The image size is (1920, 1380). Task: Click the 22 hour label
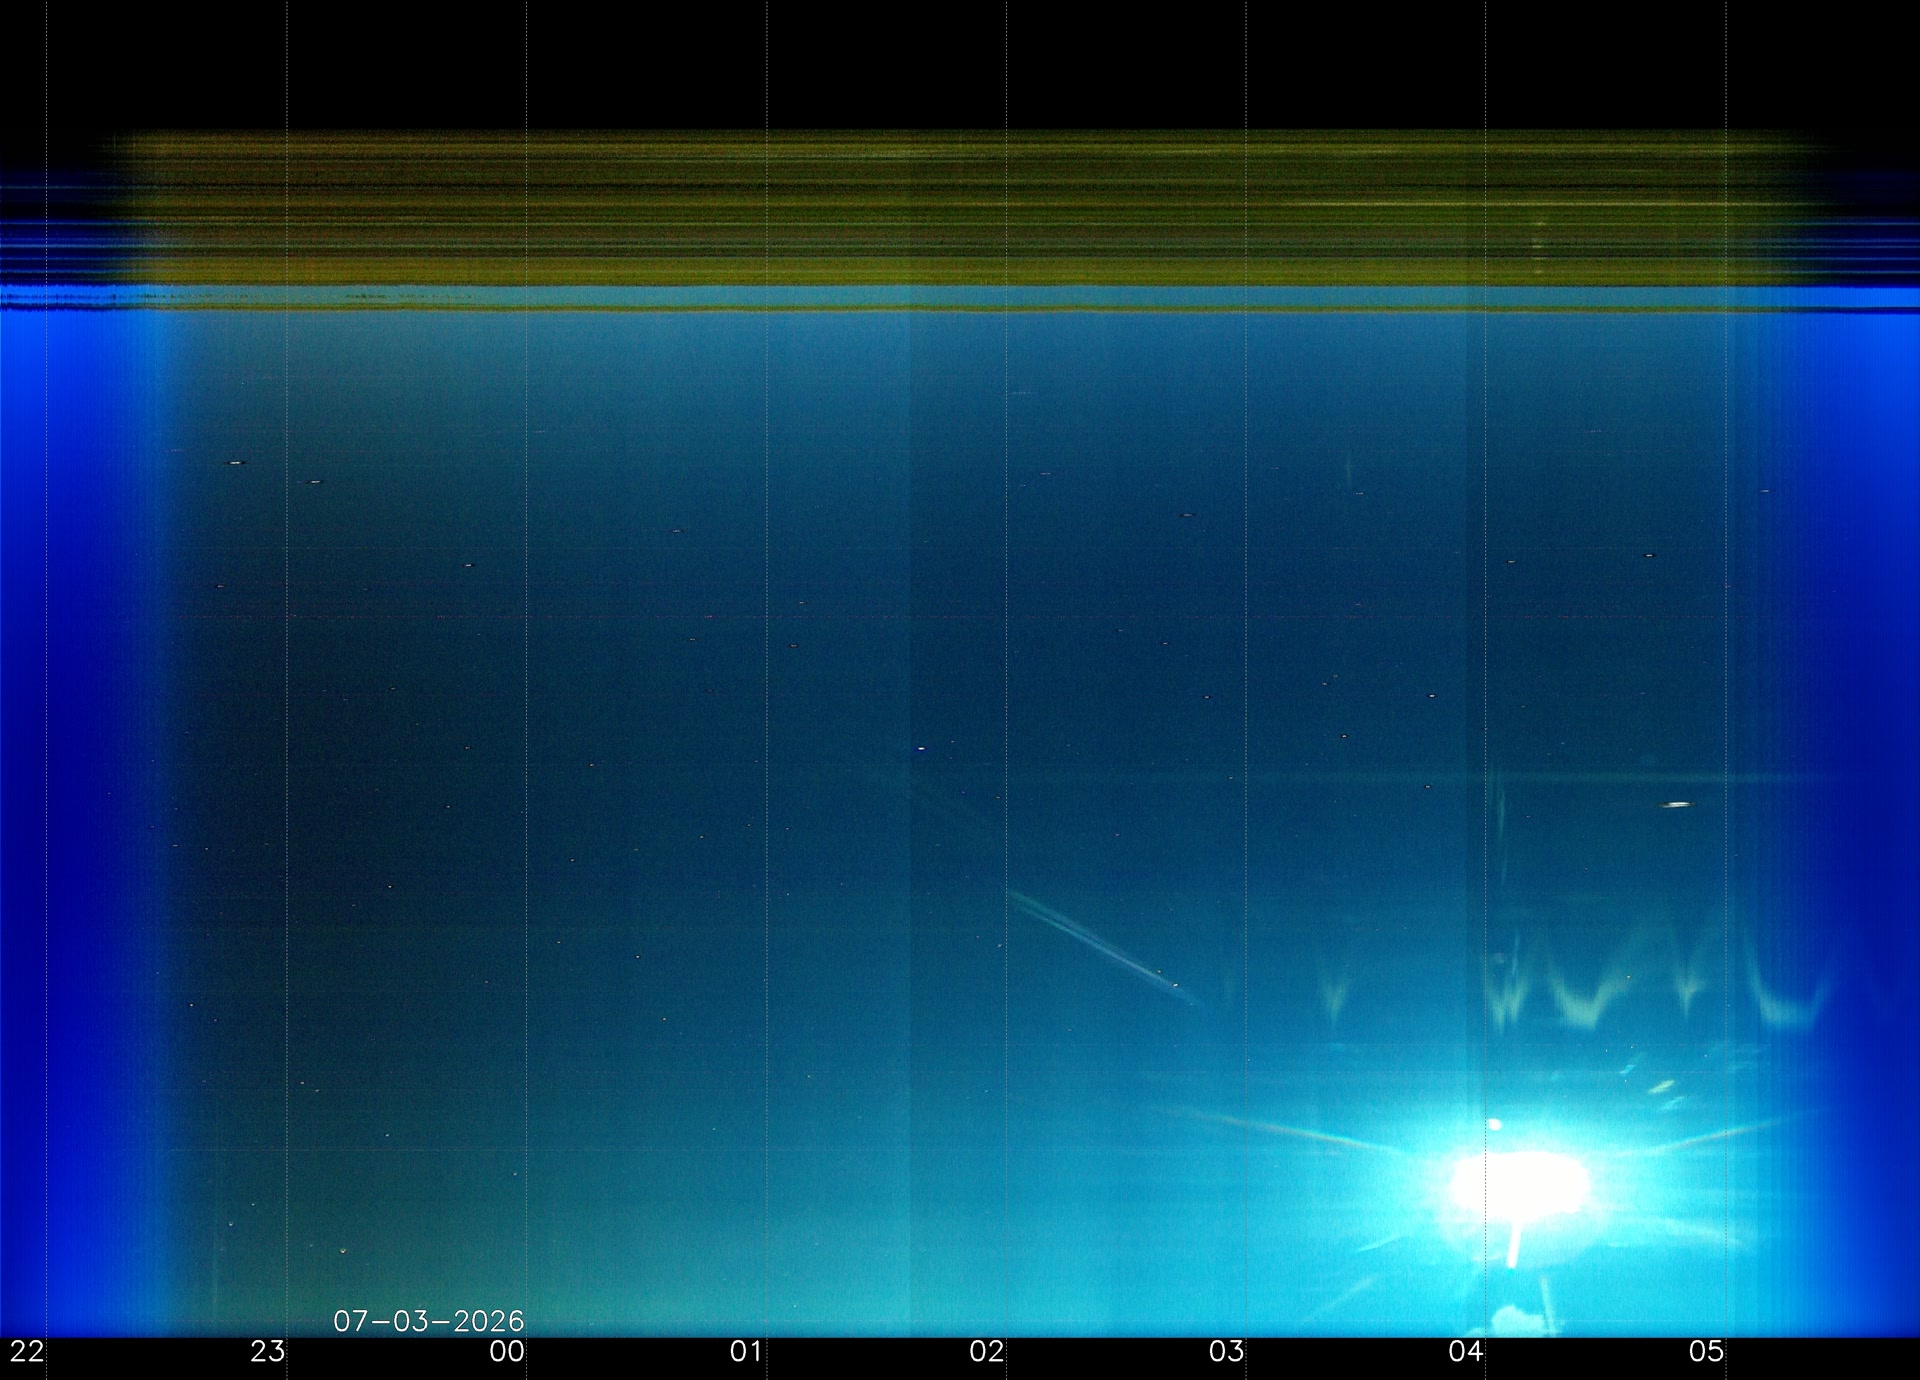27,1352
